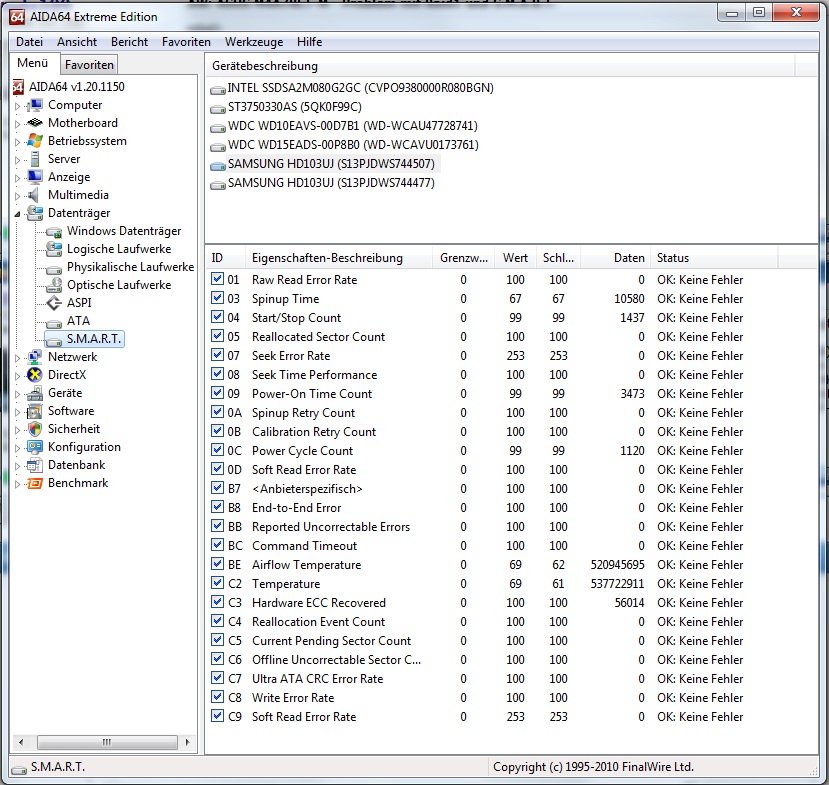Click the Geräte icon

(35, 393)
